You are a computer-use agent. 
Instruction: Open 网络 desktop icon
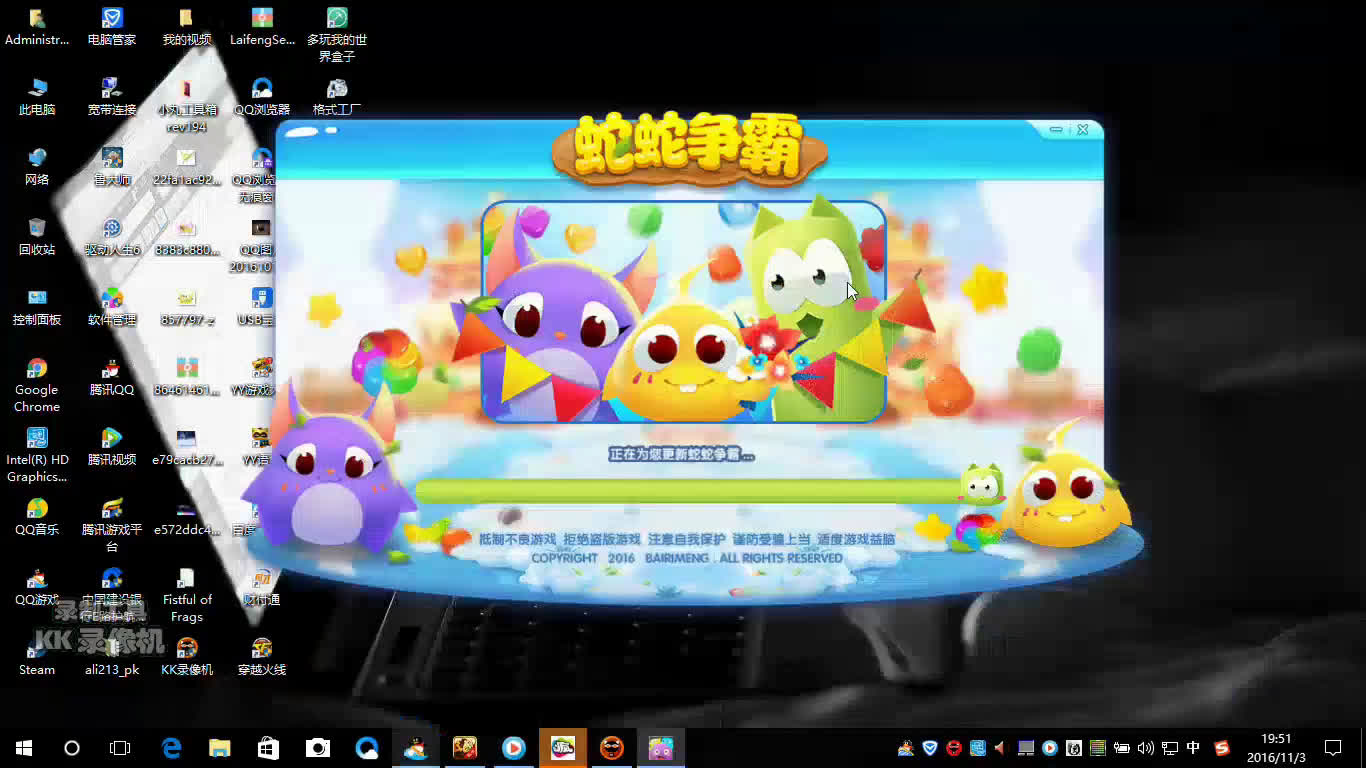37,168
